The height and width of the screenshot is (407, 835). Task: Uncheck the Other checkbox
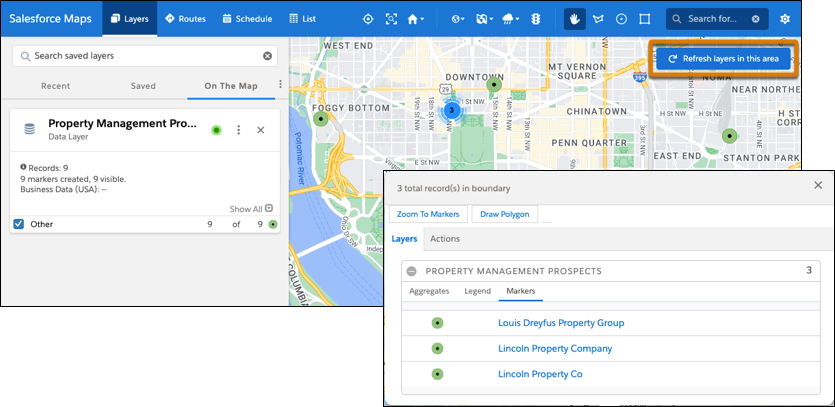click(x=19, y=224)
